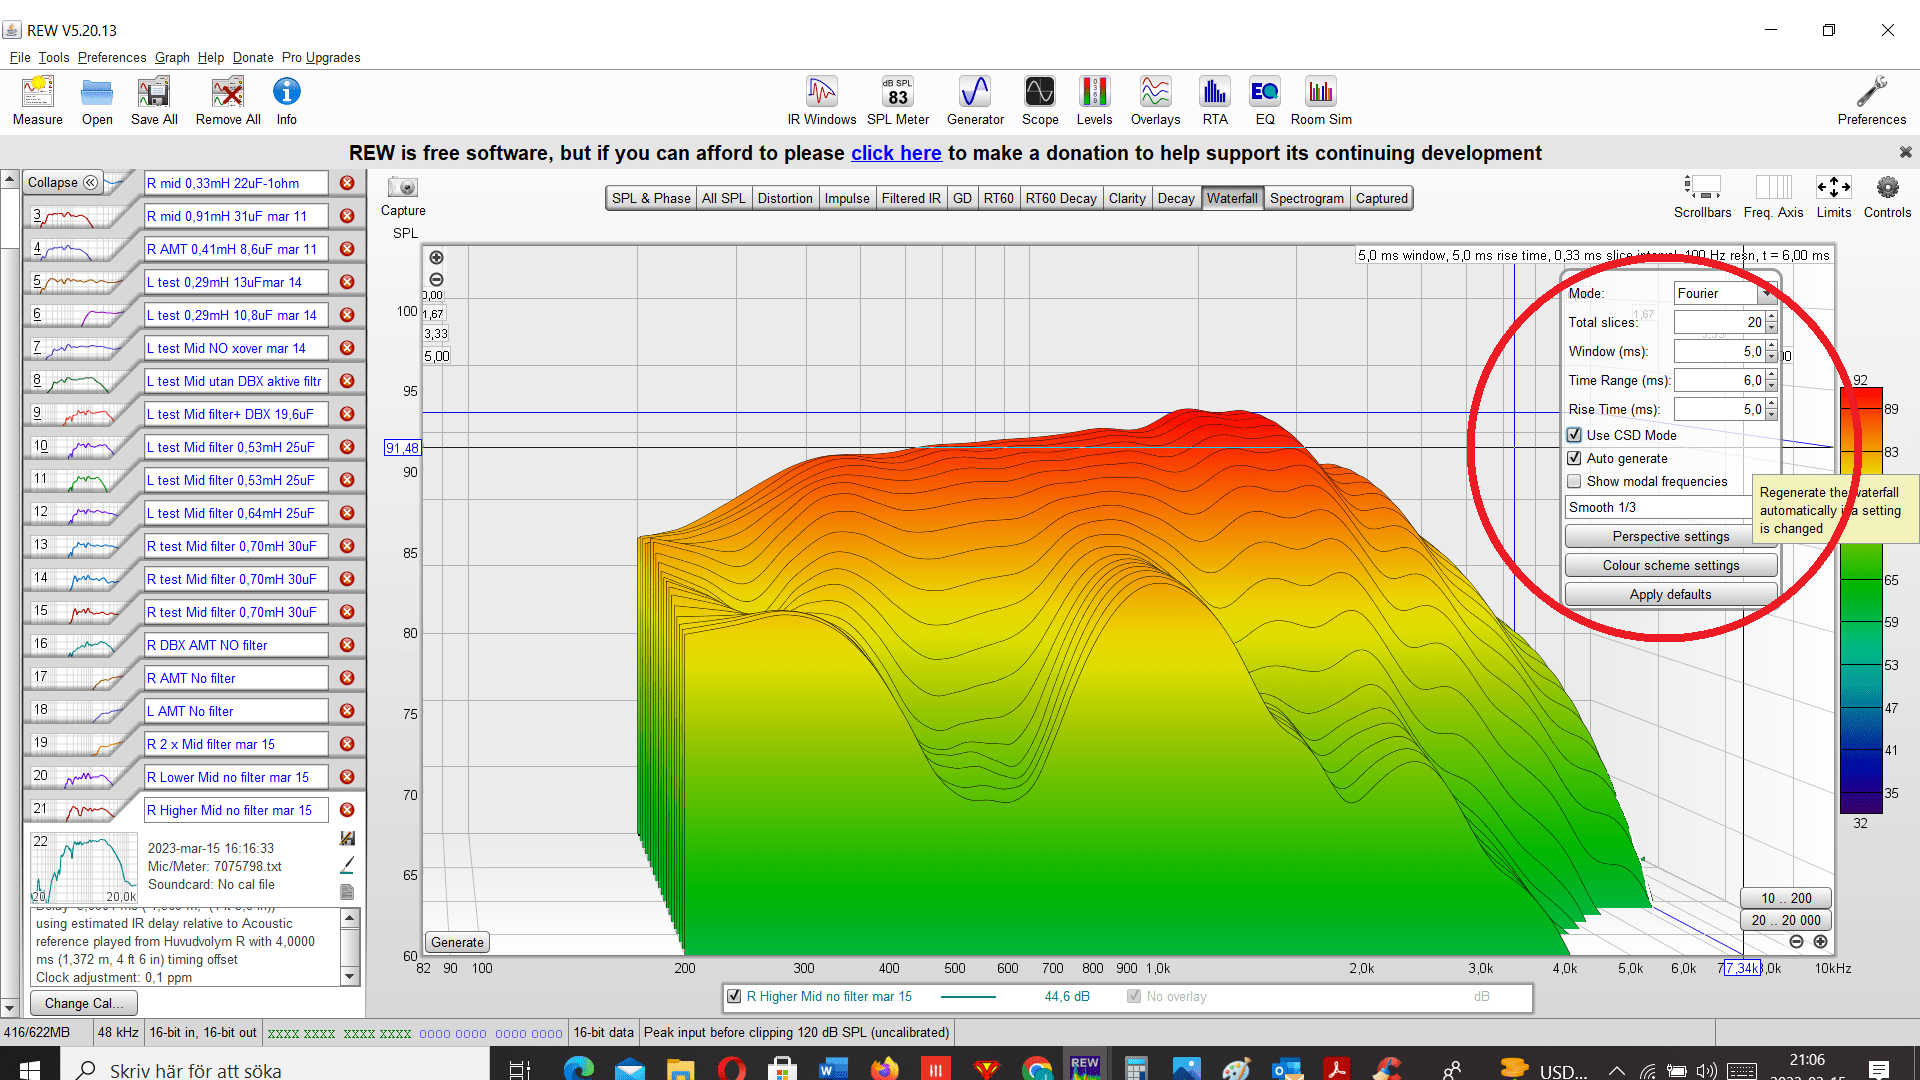Image resolution: width=1920 pixels, height=1080 pixels.
Task: Open the EQ window
Action: pos(1265,101)
